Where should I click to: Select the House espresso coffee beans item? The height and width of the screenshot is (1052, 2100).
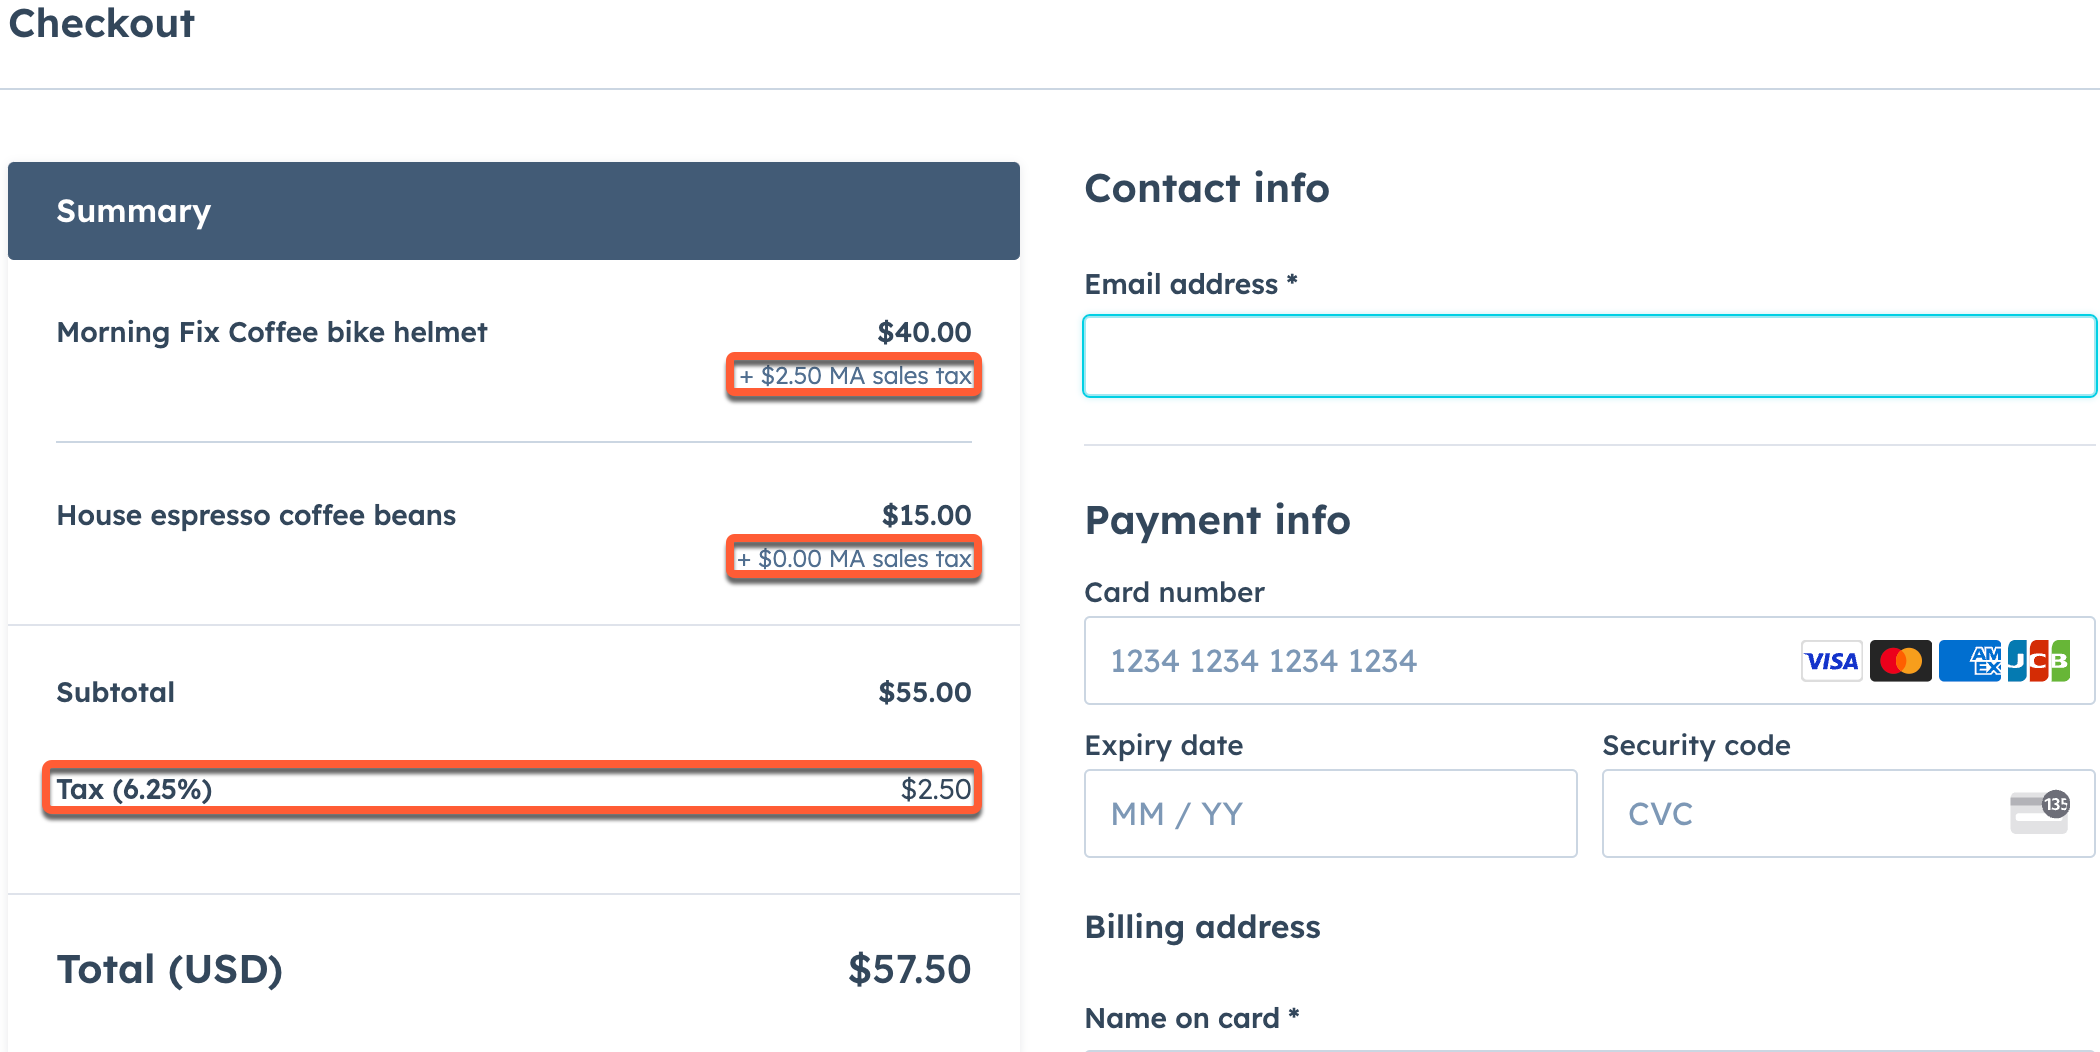point(256,515)
